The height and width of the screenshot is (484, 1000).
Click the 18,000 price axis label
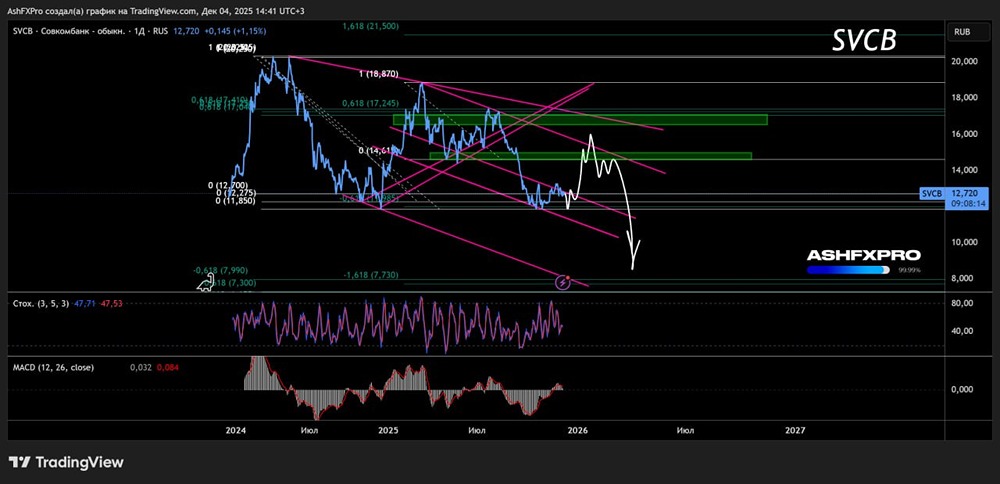[x=963, y=98]
